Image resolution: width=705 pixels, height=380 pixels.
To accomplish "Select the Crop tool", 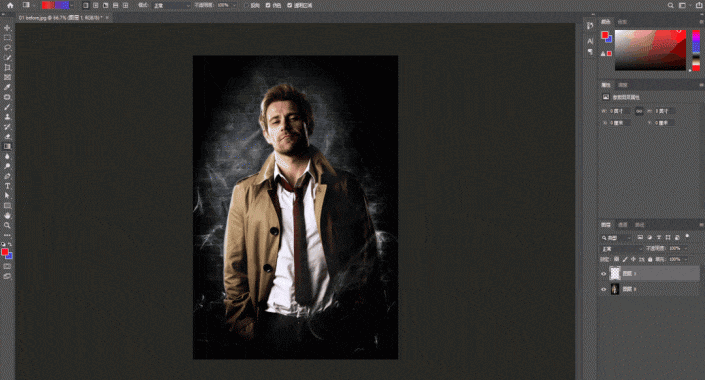I will coord(7,67).
